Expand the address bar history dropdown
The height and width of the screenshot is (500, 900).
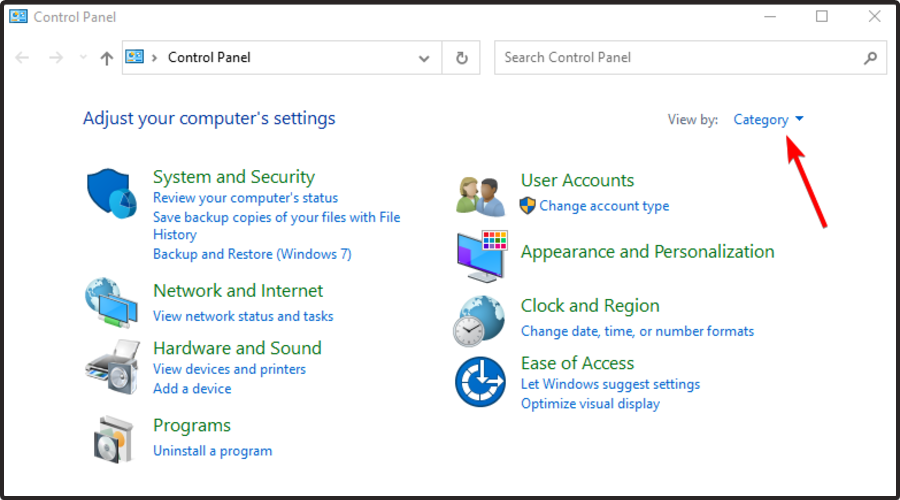(x=424, y=58)
